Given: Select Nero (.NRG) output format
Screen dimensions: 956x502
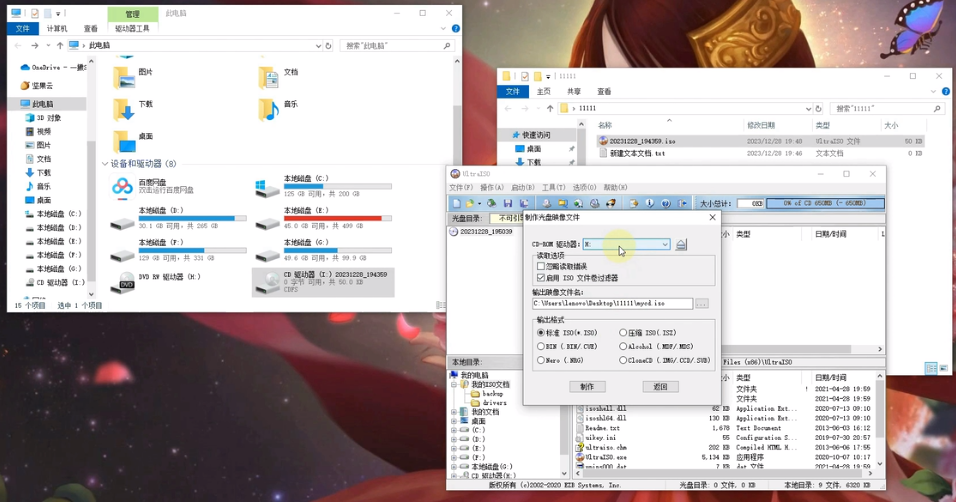Looking at the screenshot, I should [x=541, y=360].
